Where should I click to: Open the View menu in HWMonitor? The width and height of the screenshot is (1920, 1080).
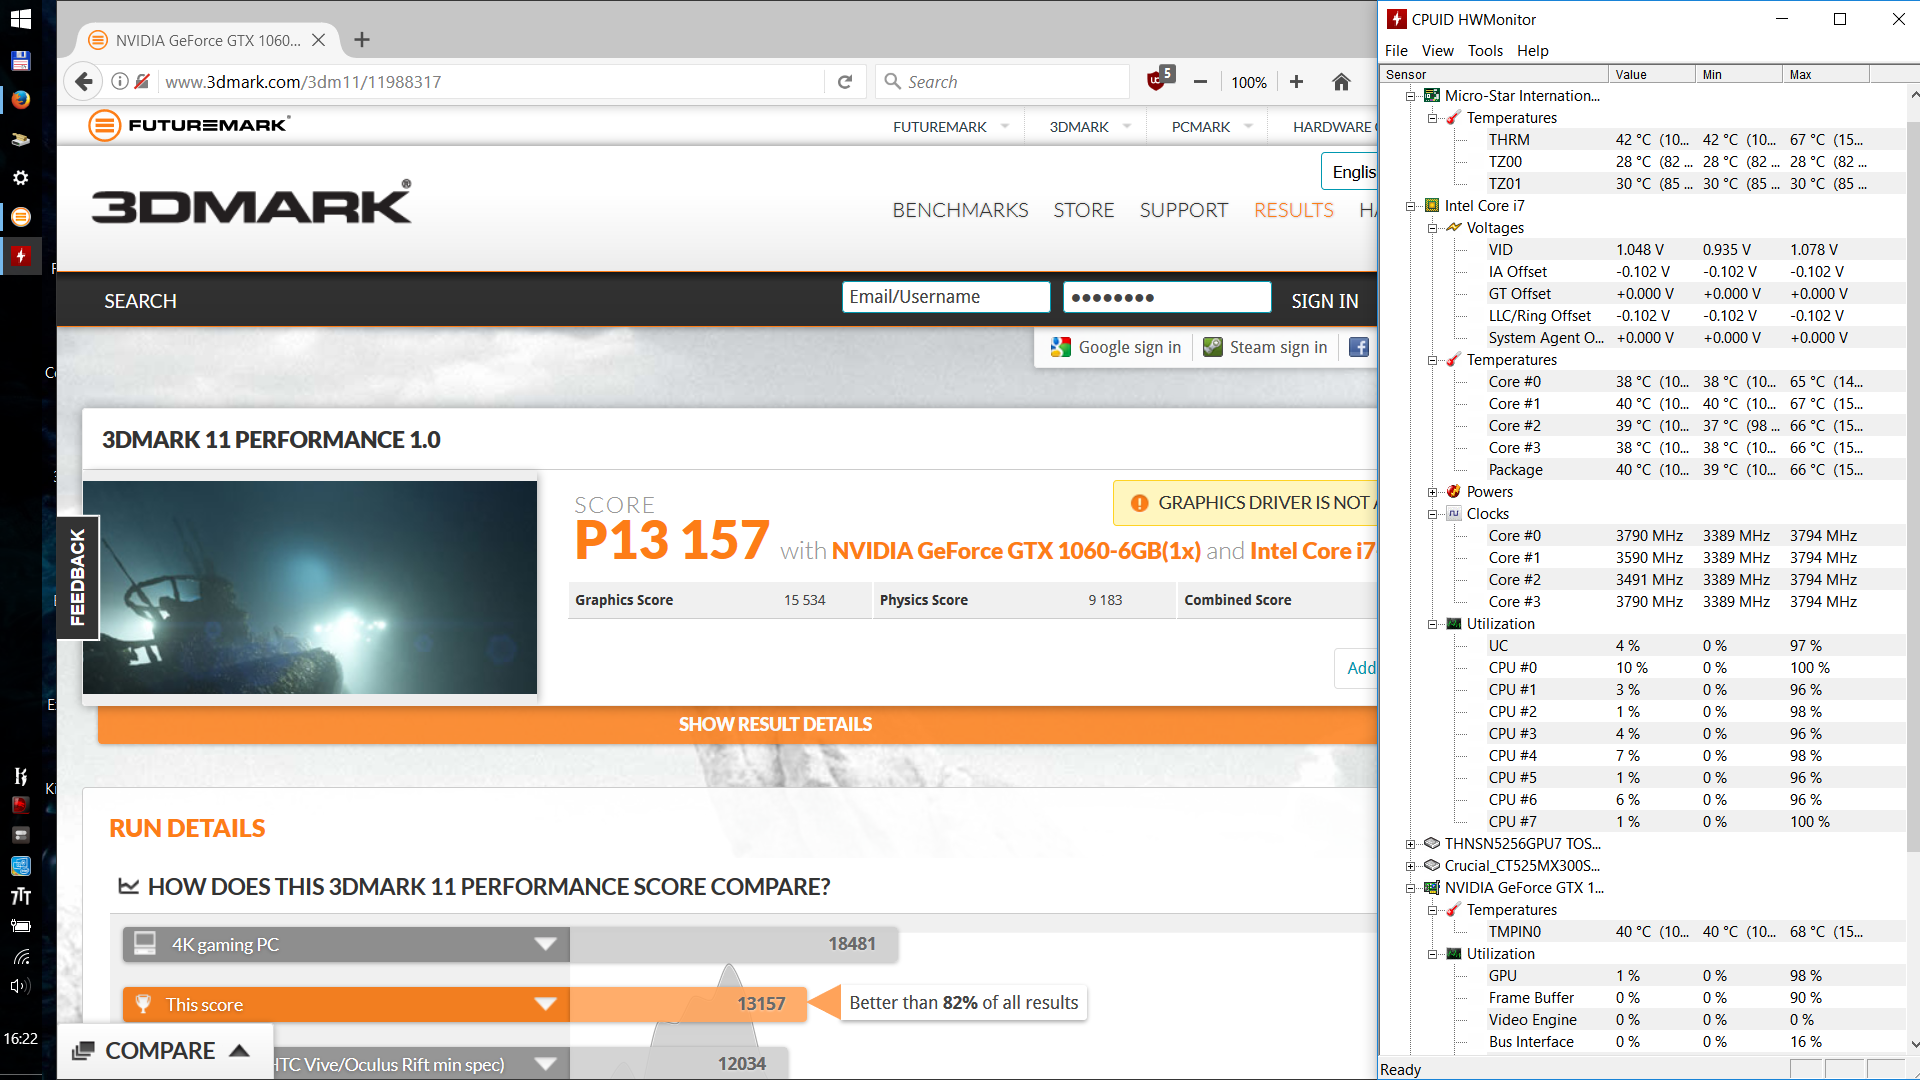[1437, 51]
